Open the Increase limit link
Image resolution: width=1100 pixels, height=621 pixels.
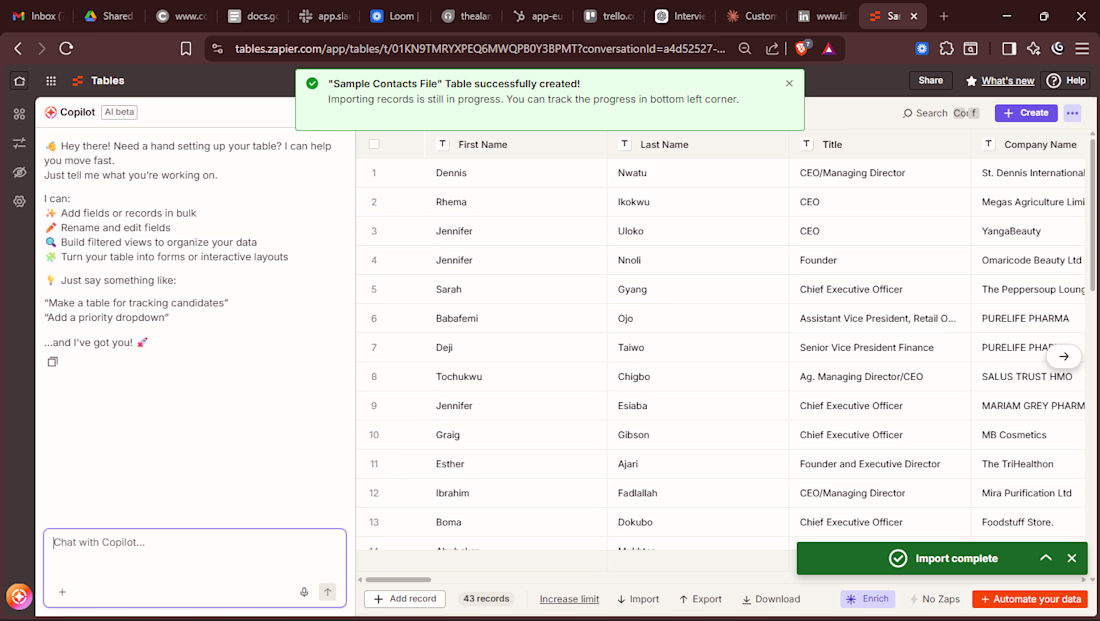(x=569, y=599)
